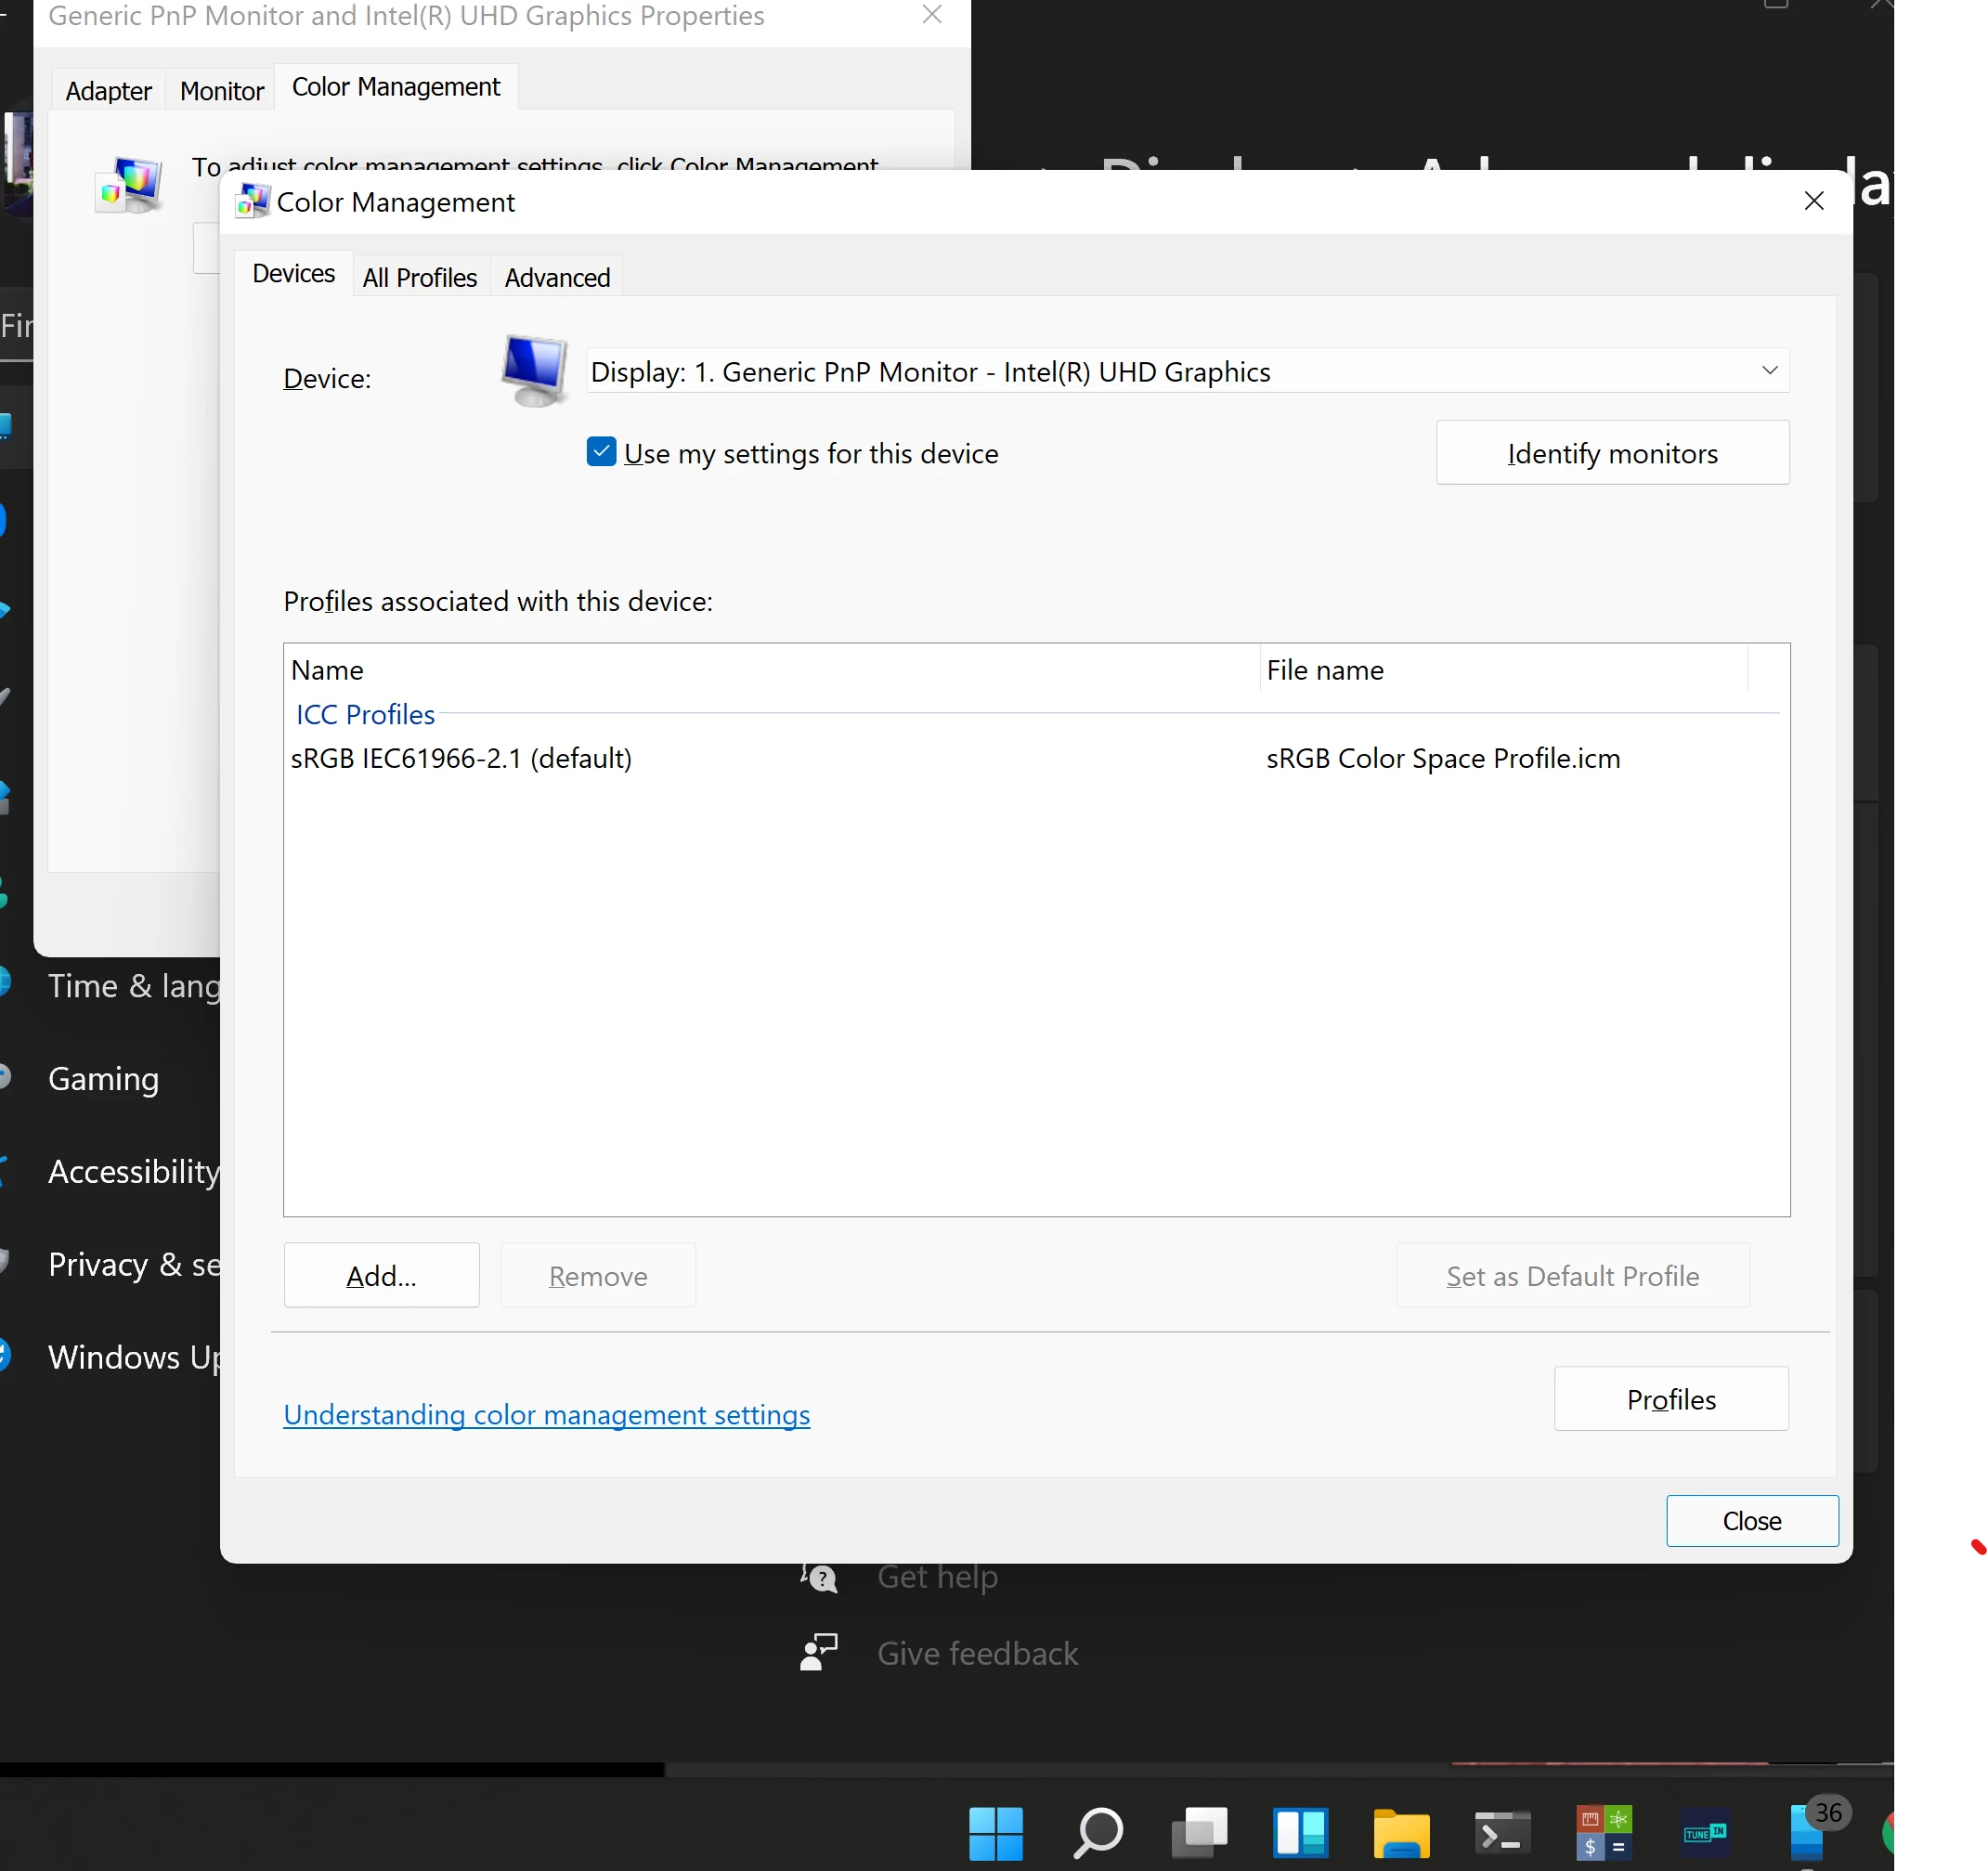Switch to the Advanced tab
The image size is (1988, 1871).
click(x=557, y=278)
